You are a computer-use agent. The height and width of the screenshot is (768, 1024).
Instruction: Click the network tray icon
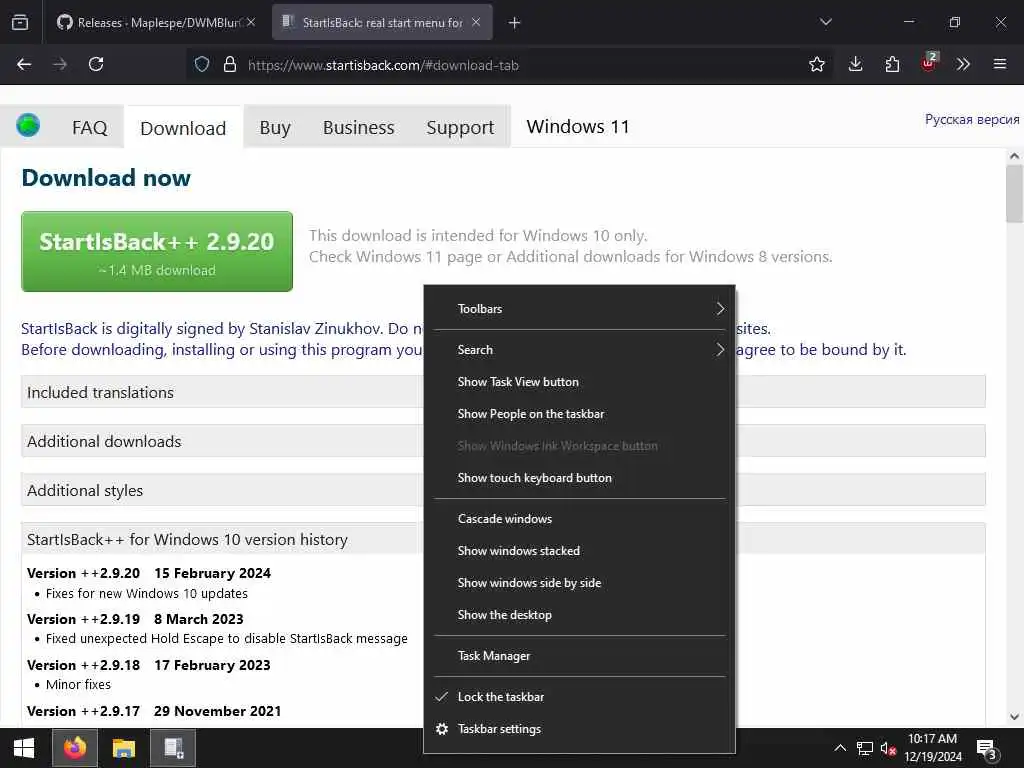[865, 748]
